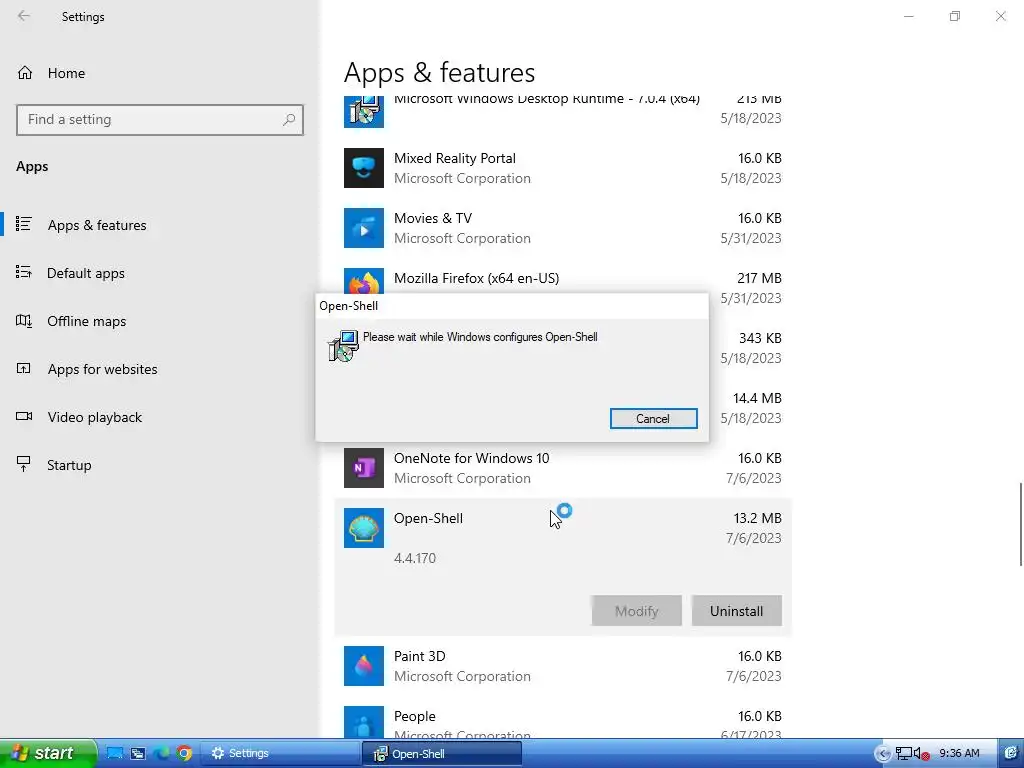This screenshot has width=1024, height=768.
Task: Click the Mozilla Firefox app icon
Action: coord(364,282)
